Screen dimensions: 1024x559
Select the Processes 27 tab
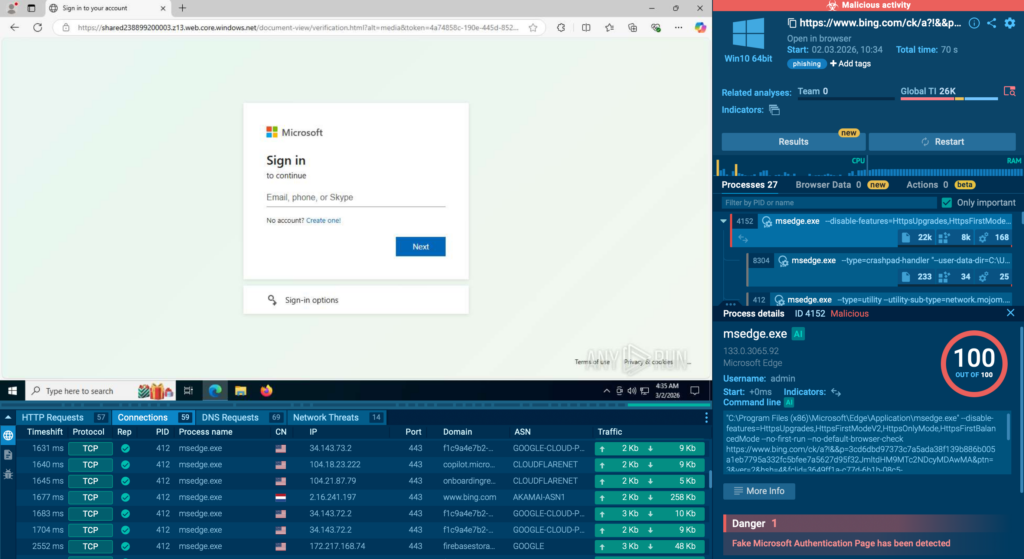click(749, 185)
